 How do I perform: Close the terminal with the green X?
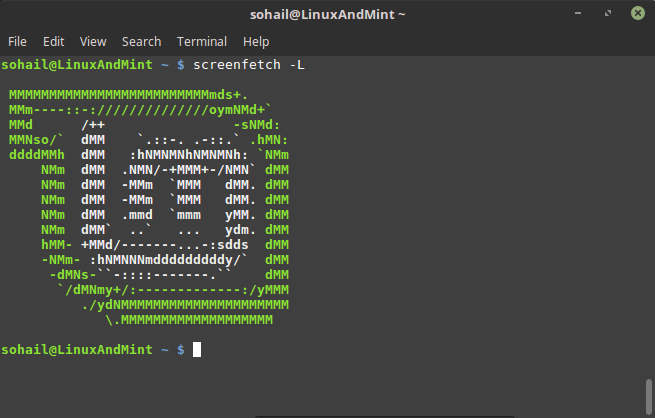[638, 13]
